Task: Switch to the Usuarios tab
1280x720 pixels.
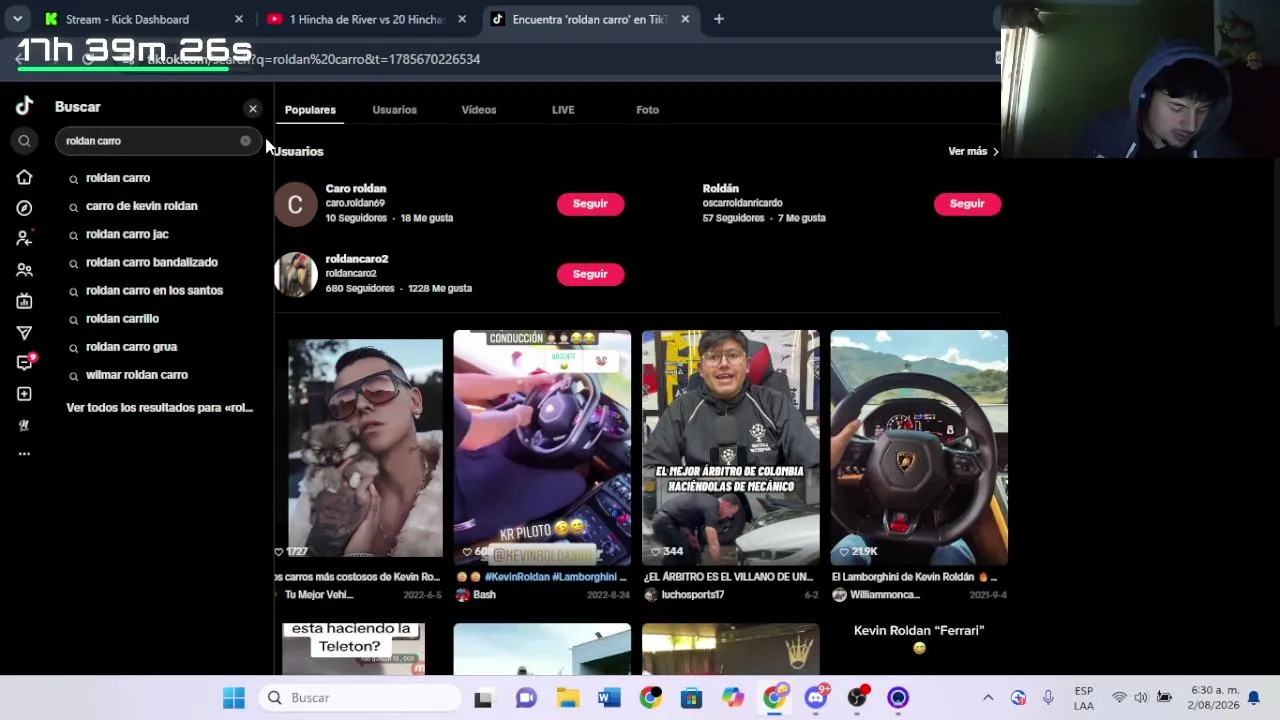Action: 394,110
